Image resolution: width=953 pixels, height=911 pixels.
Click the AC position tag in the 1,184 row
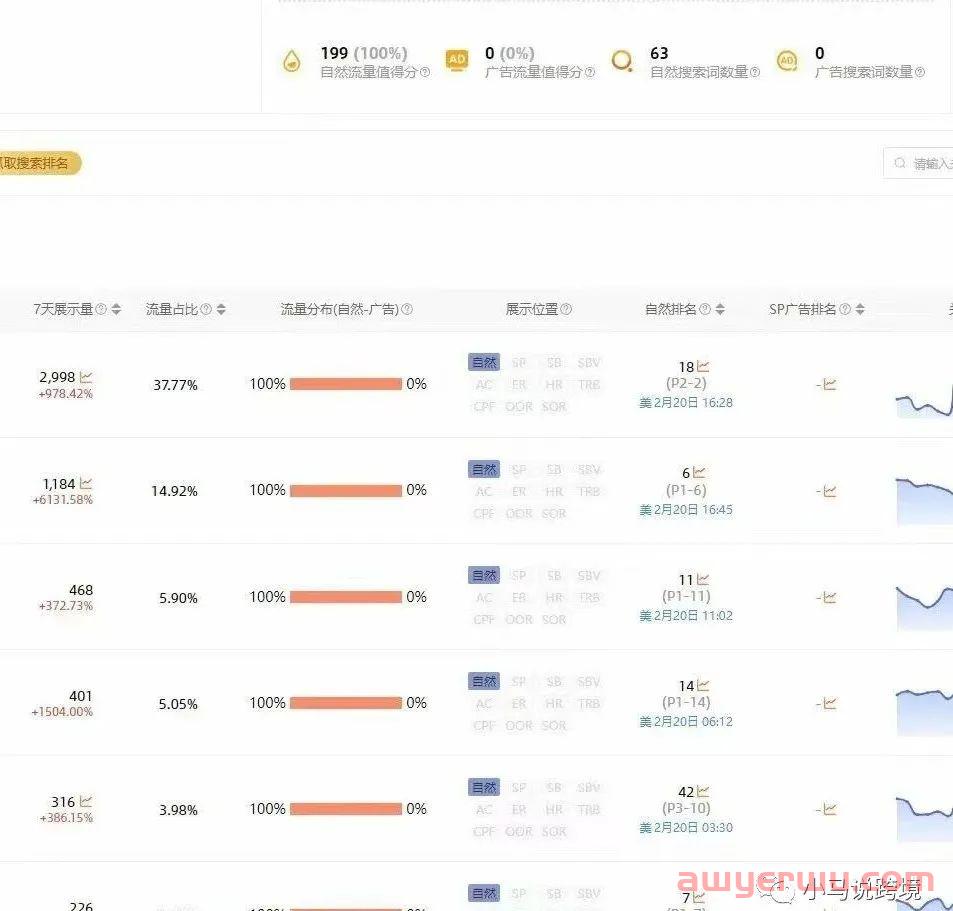point(484,492)
